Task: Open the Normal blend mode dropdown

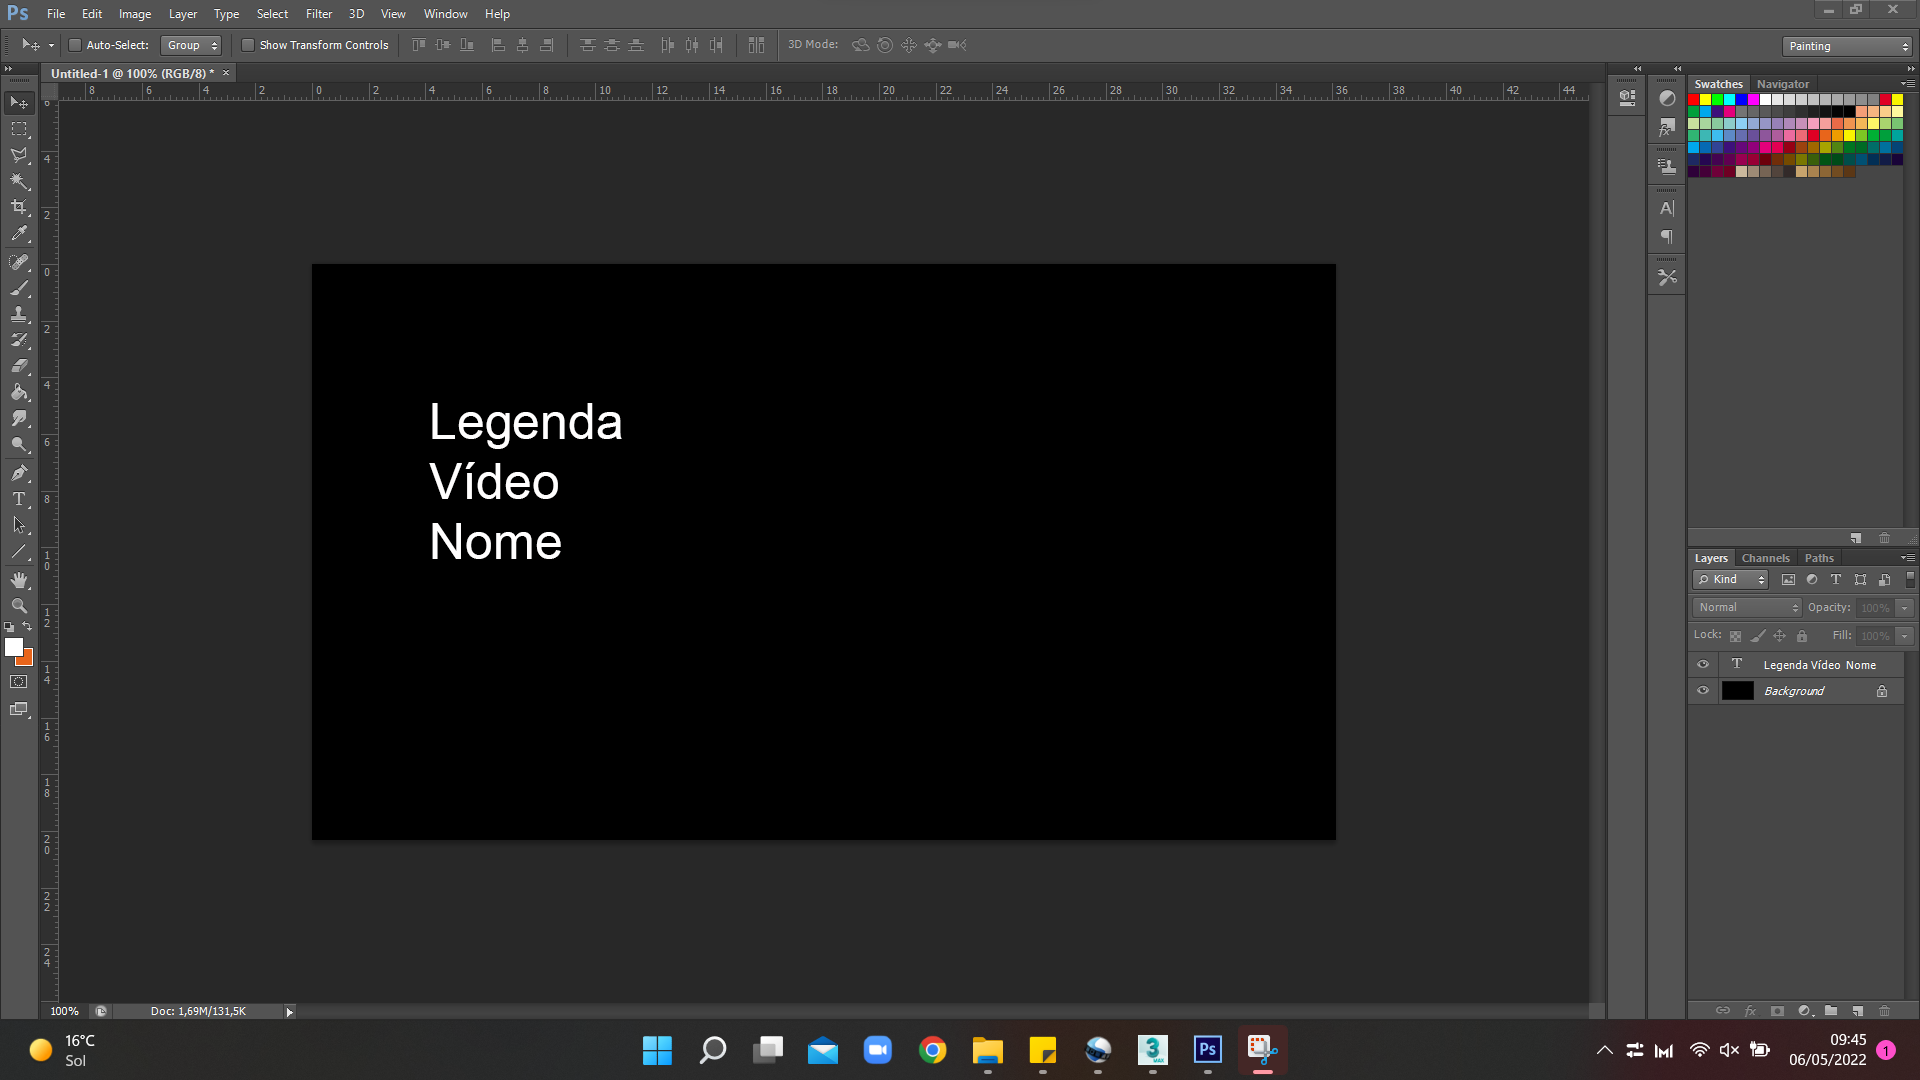Action: point(1747,608)
